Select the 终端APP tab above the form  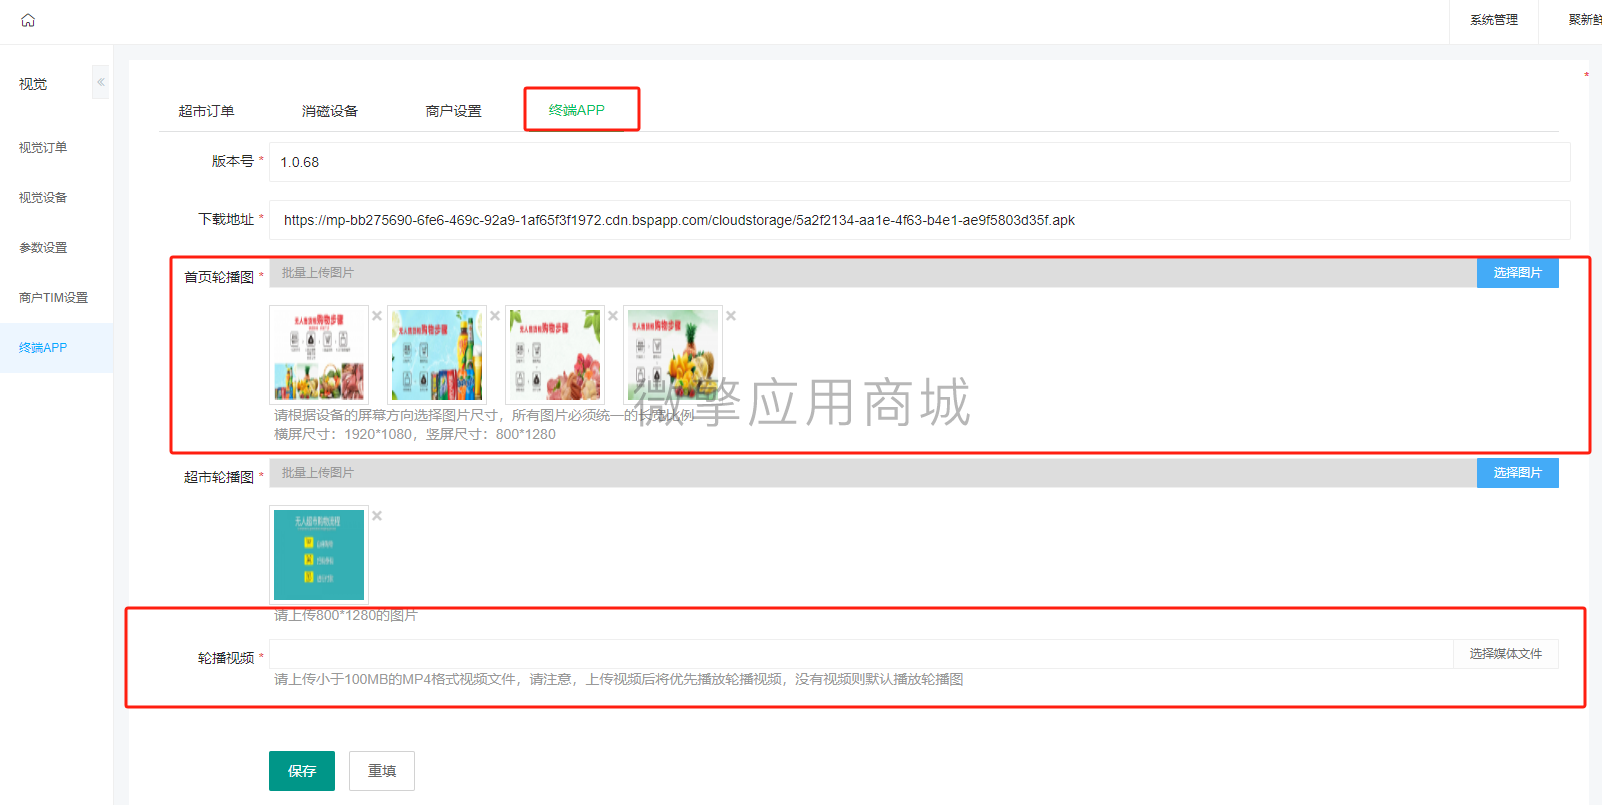(x=577, y=110)
